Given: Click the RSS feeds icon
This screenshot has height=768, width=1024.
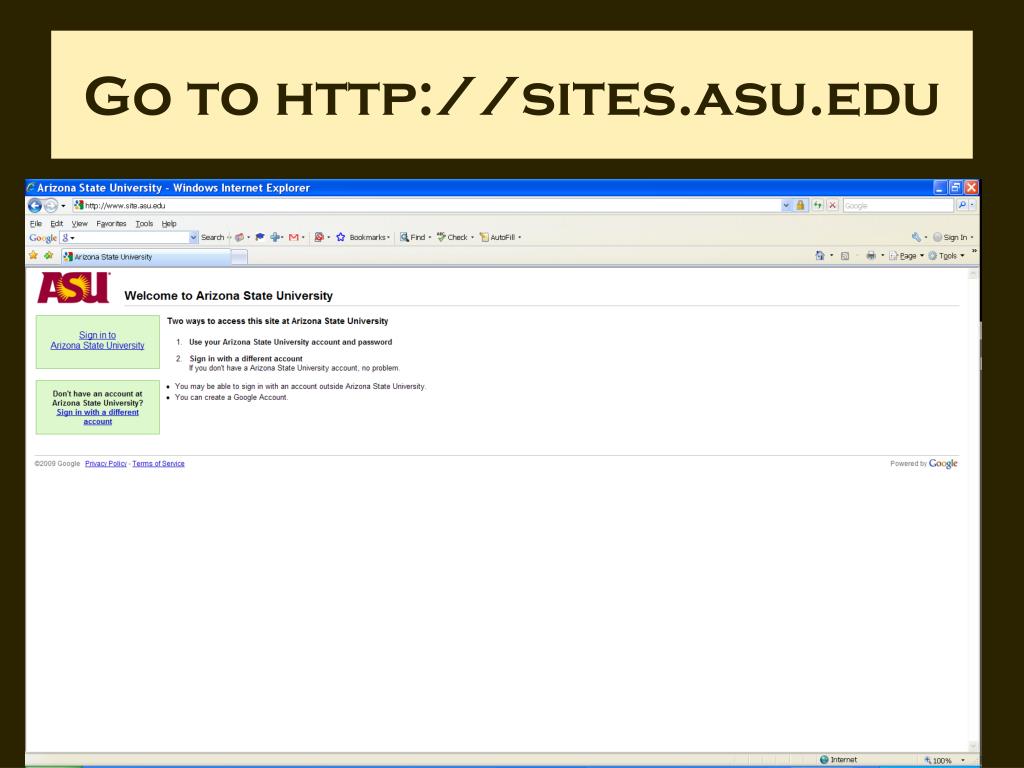Looking at the screenshot, I should point(844,256).
